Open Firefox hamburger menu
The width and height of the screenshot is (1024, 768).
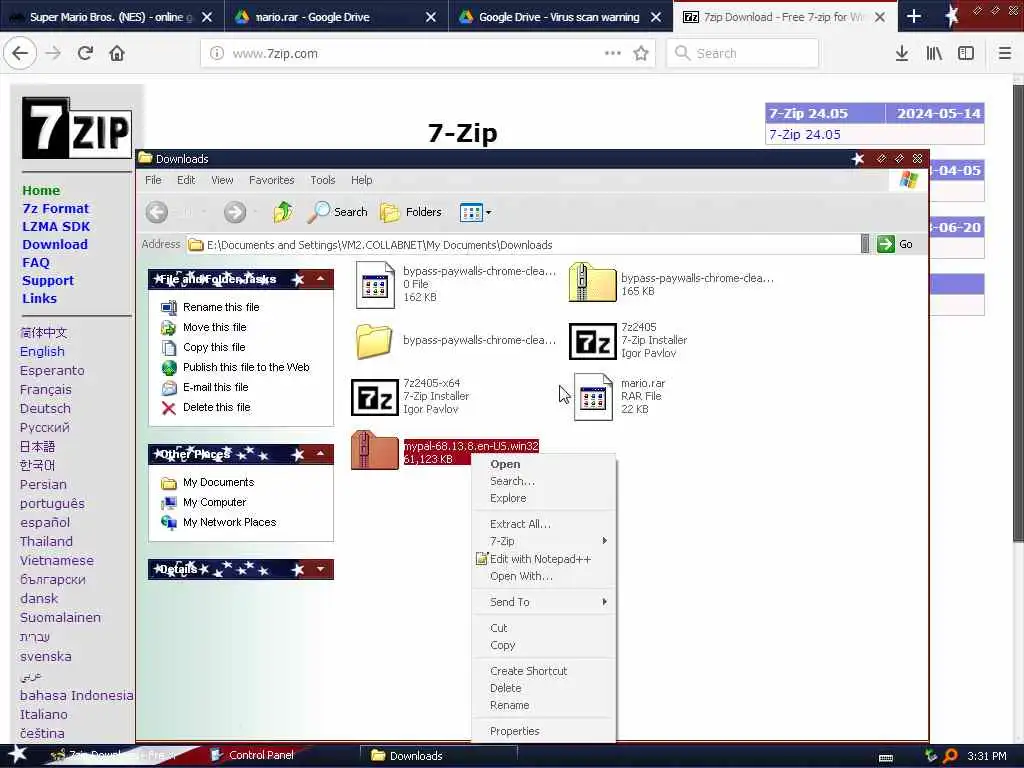tap(1004, 54)
